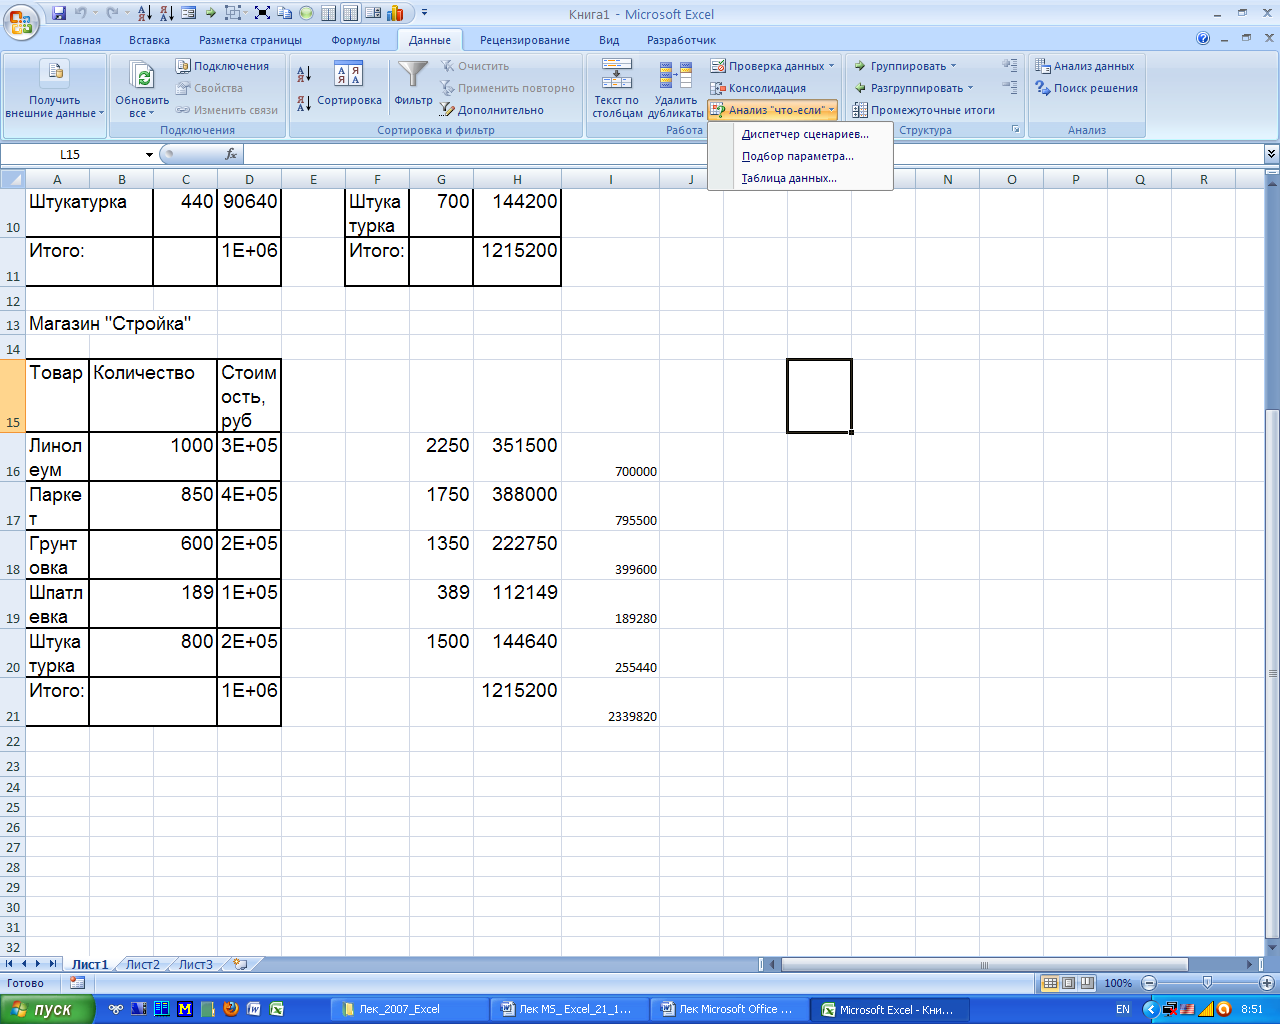Open Get External Data menu
Screen dimensions: 1280x1024
[x=55, y=90]
